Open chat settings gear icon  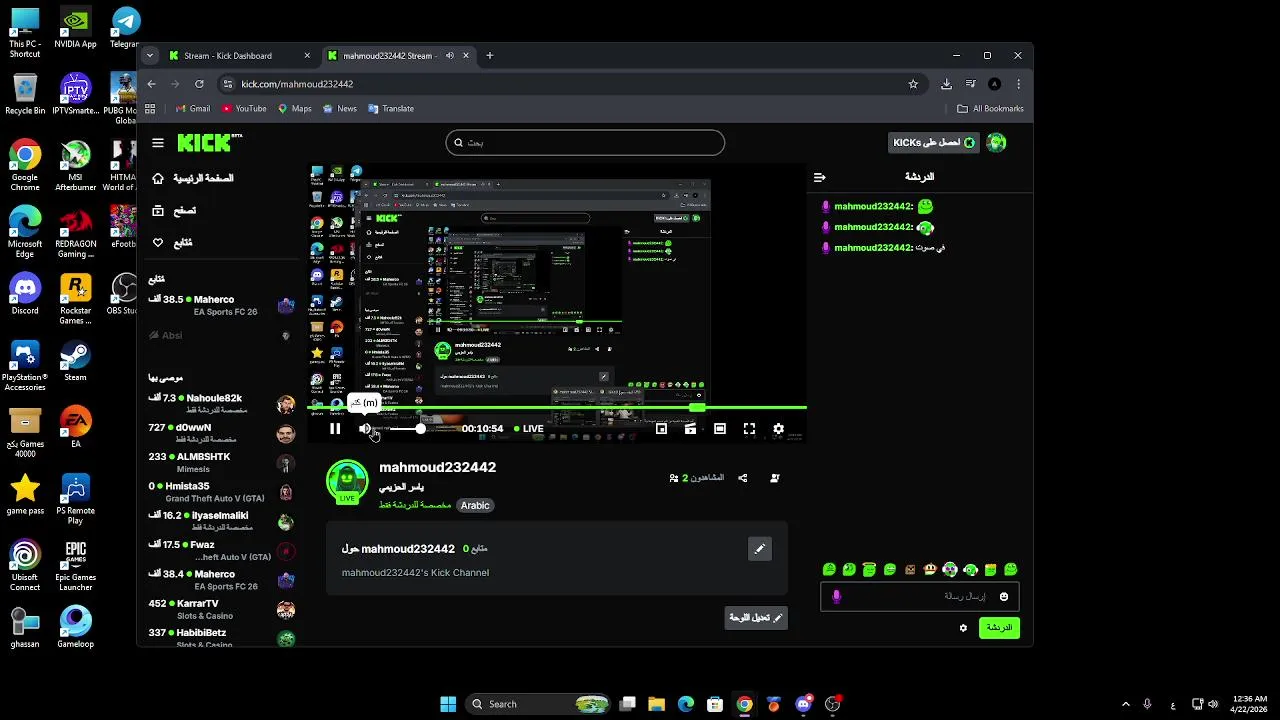964,628
